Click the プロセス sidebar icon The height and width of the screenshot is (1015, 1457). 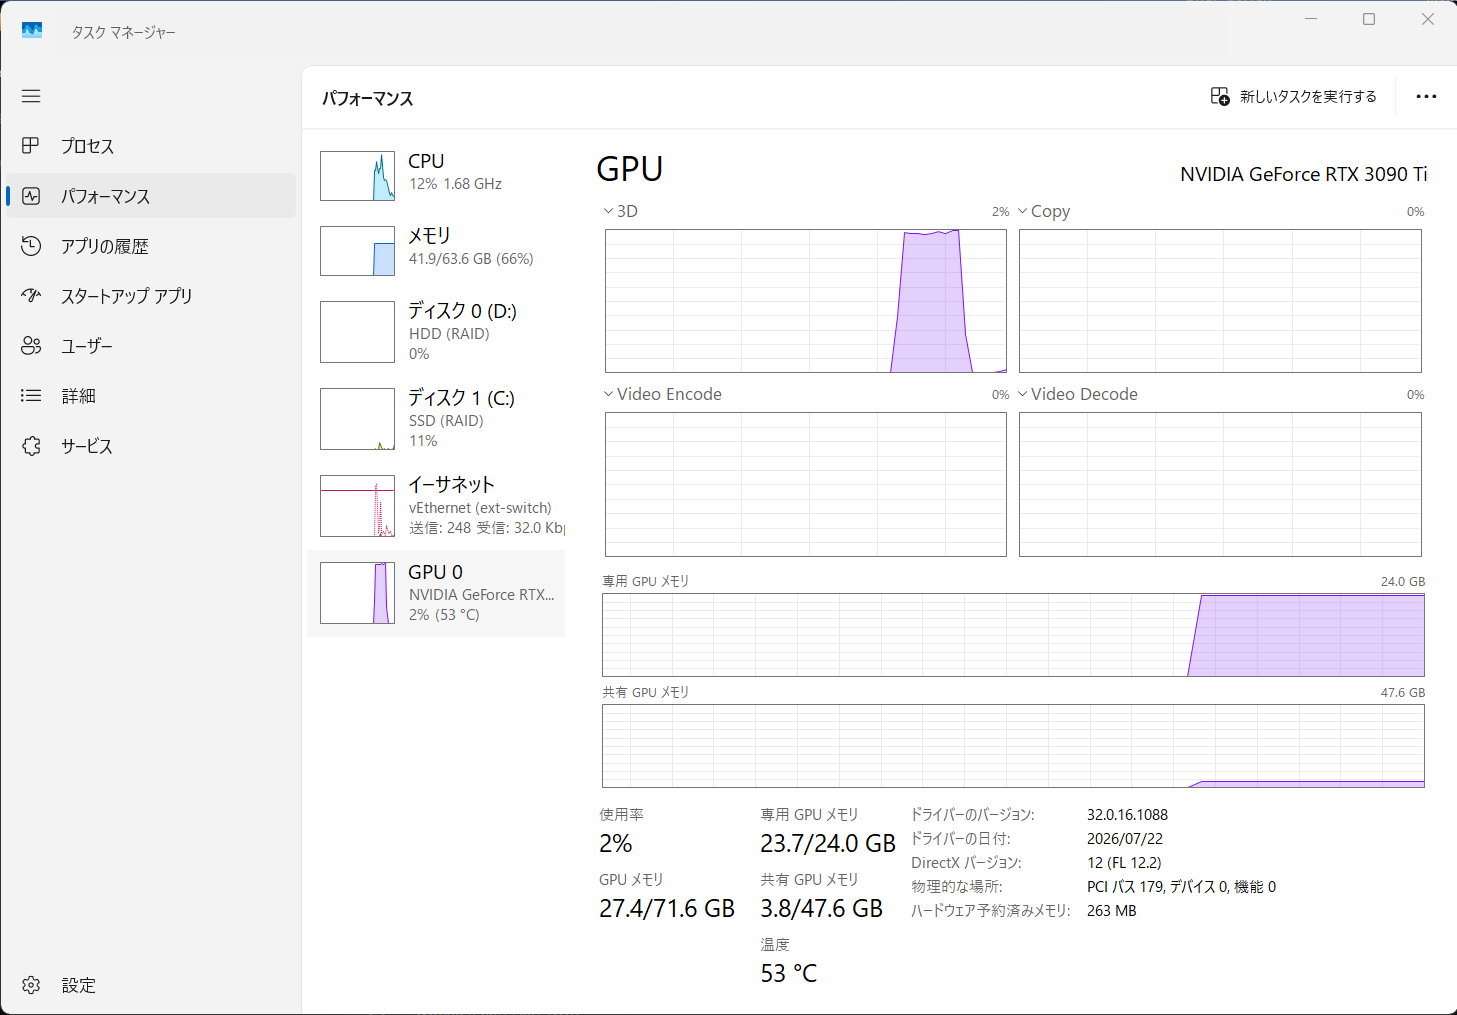[x=31, y=146]
